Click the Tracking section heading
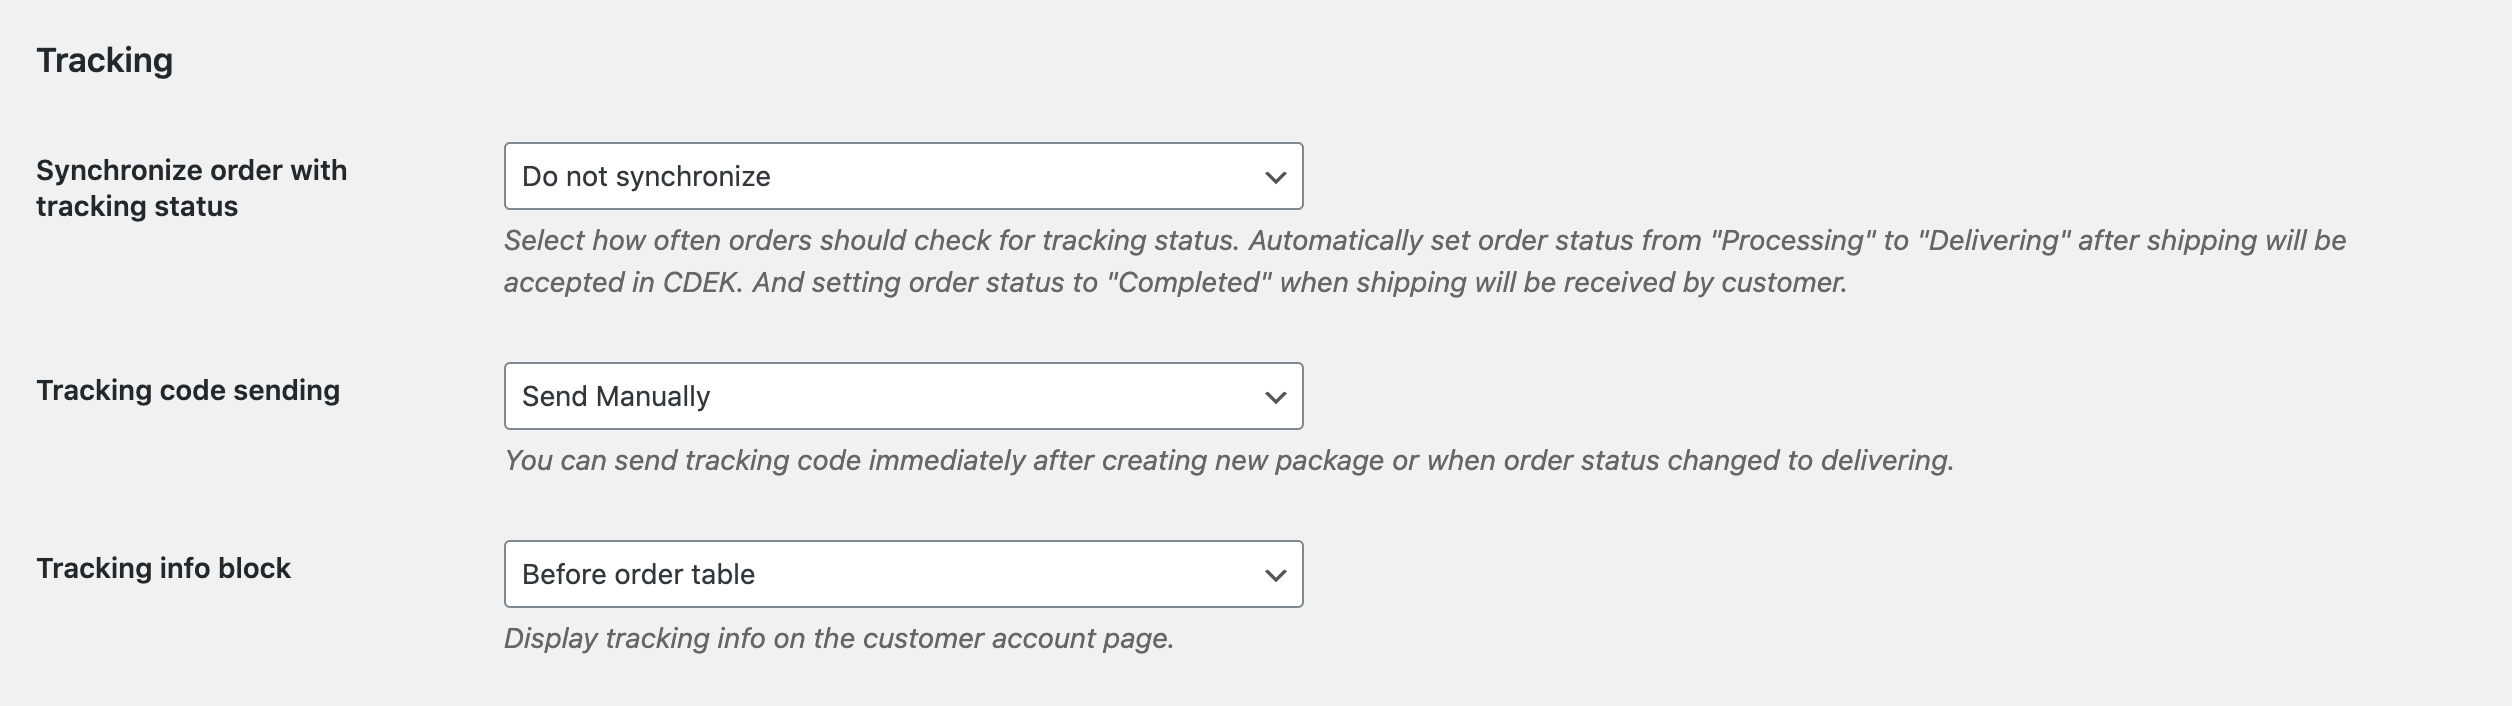Viewport: 2512px width, 706px height. click(103, 61)
